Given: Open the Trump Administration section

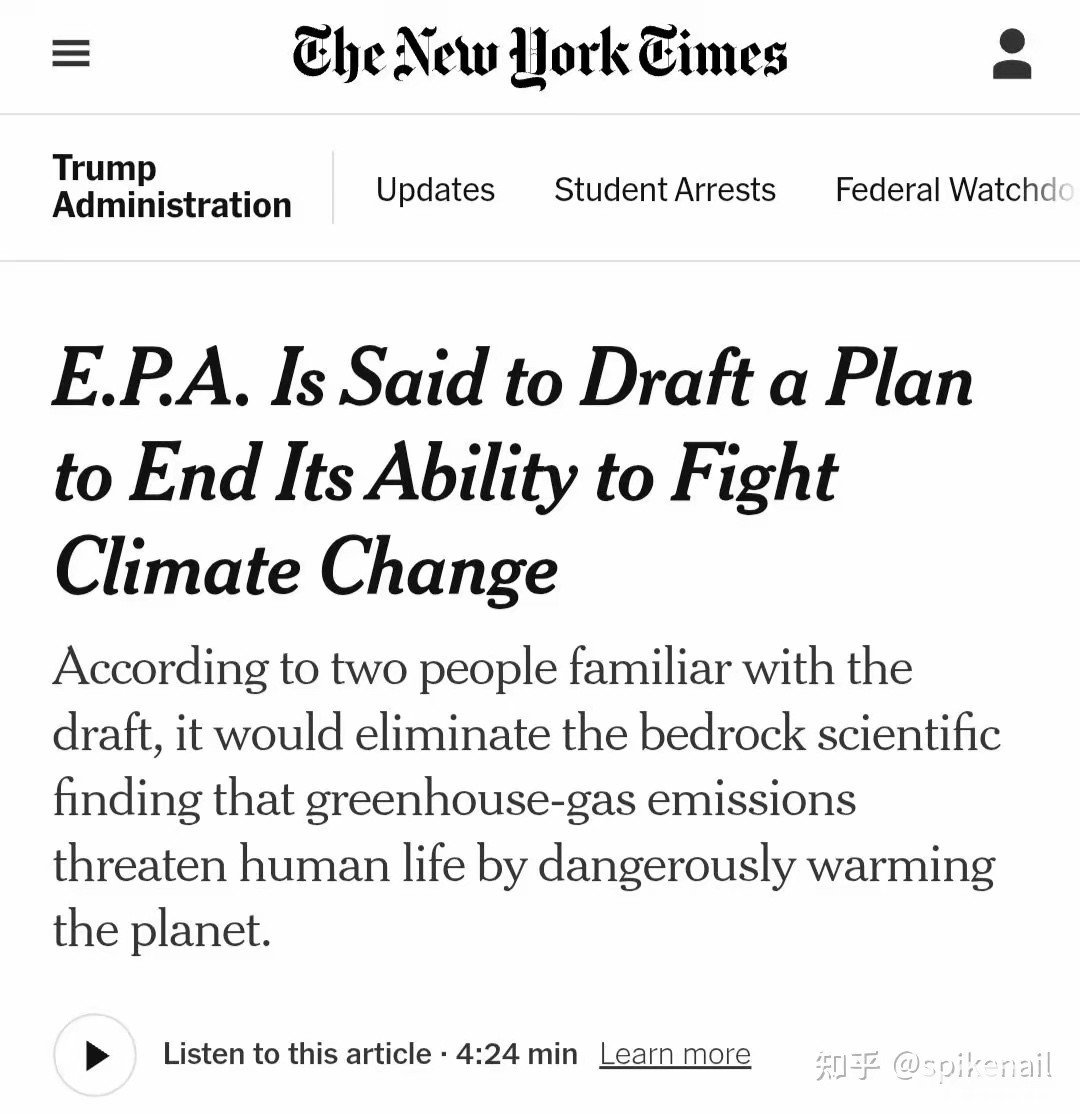Looking at the screenshot, I should coord(171,187).
